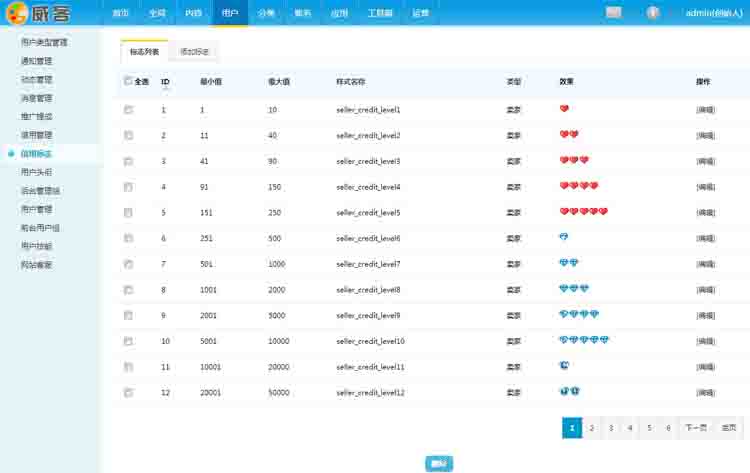The width and height of the screenshot is (750, 473).
Task: Click the five hearts icon for seller_credit_level5
Action: click(583, 211)
